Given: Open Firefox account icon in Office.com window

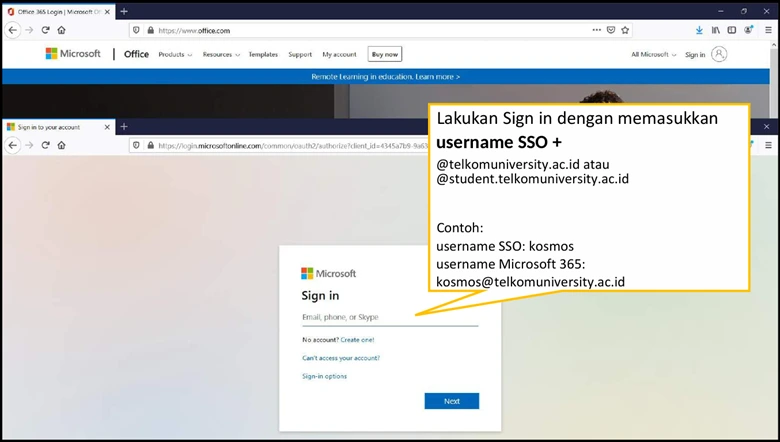Looking at the screenshot, I should pos(748,30).
